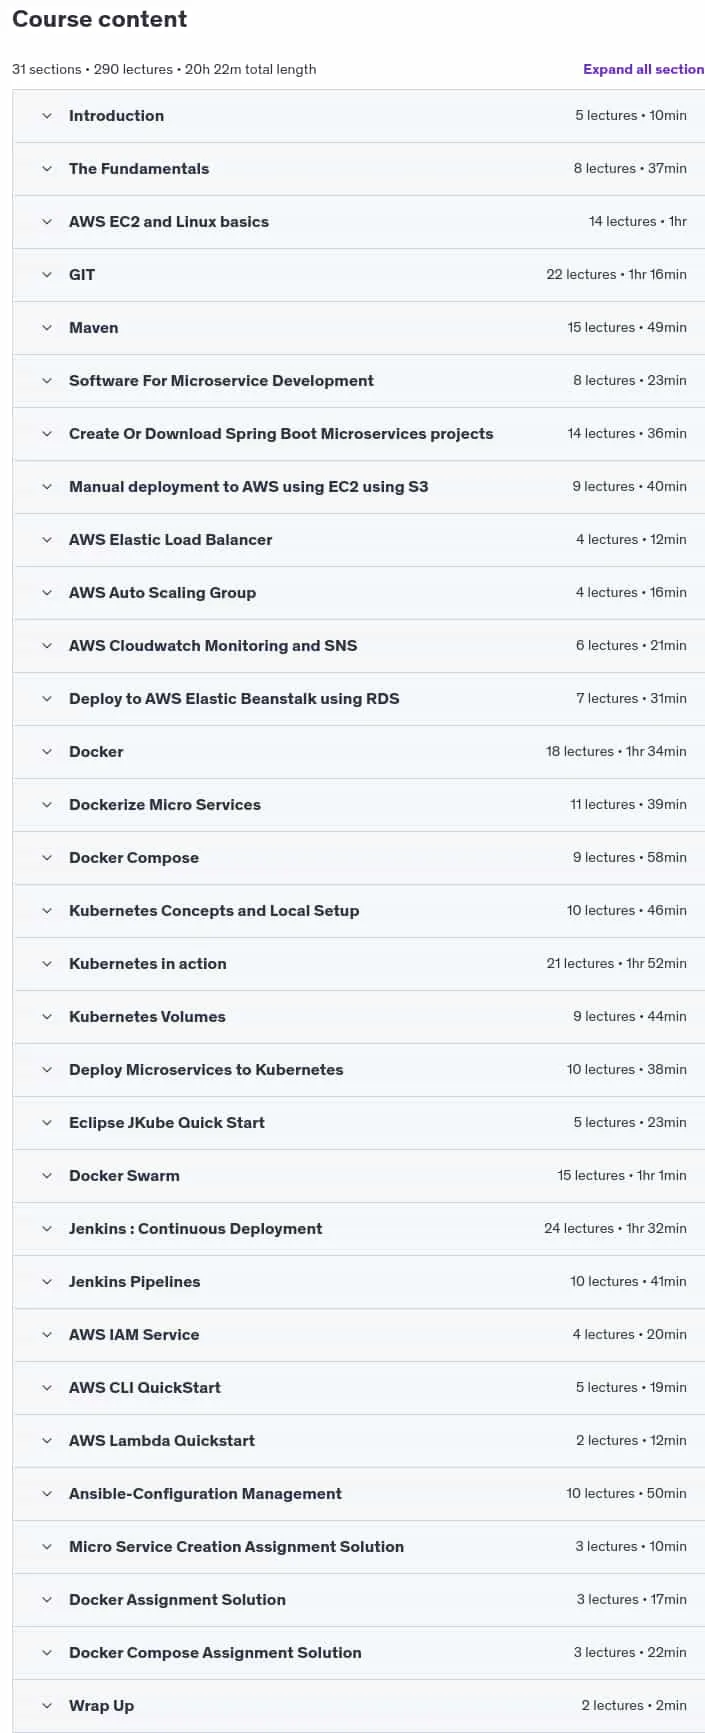Viewport: 705px width, 1733px height.
Task: Open Docker Compose Assignment Solution section
Action: 359,1653
